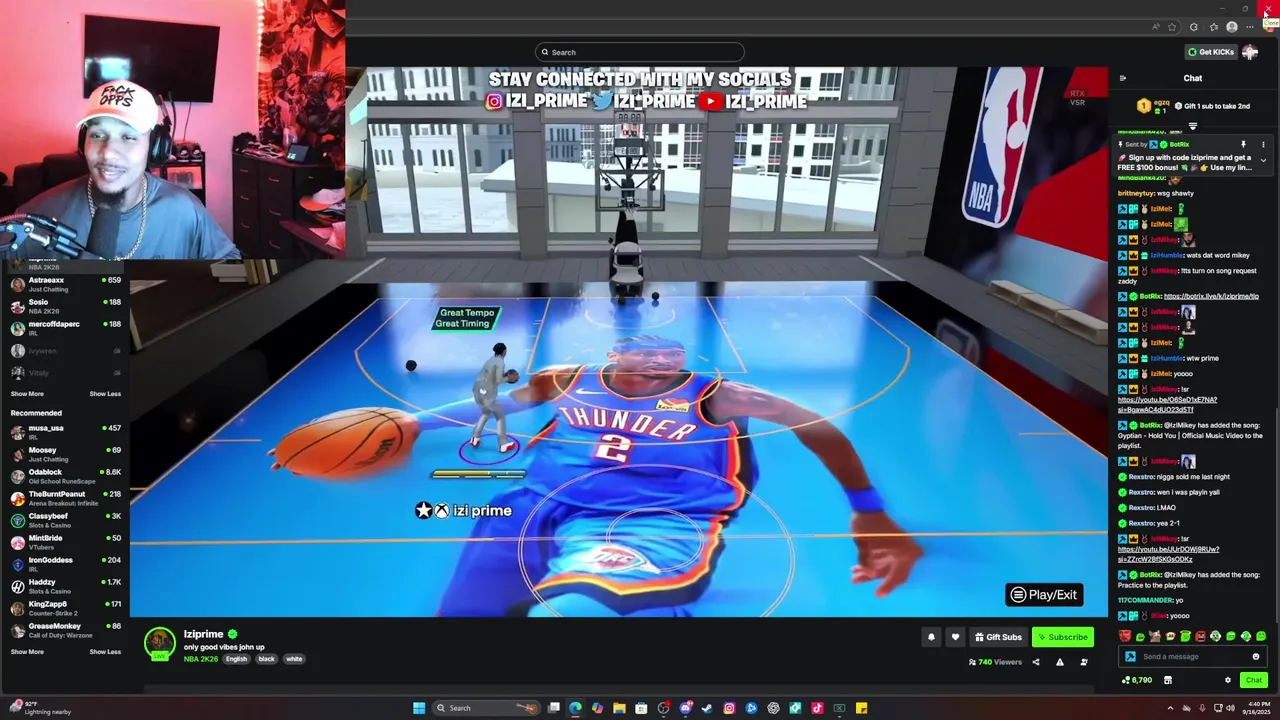Open the emoji picker in the message box
This screenshot has width=1280, height=720.
[x=1256, y=657]
